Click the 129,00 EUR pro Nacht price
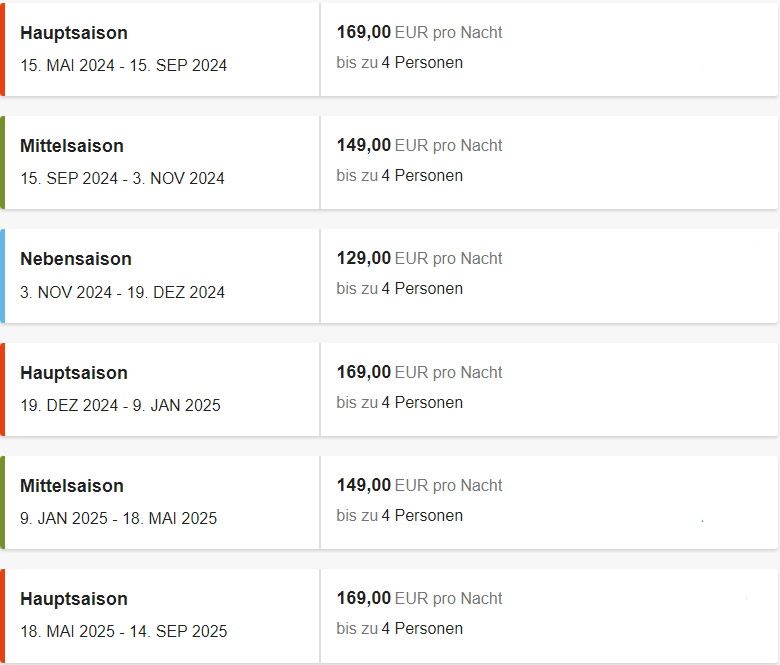Viewport: 780px width, 665px height. pos(419,258)
